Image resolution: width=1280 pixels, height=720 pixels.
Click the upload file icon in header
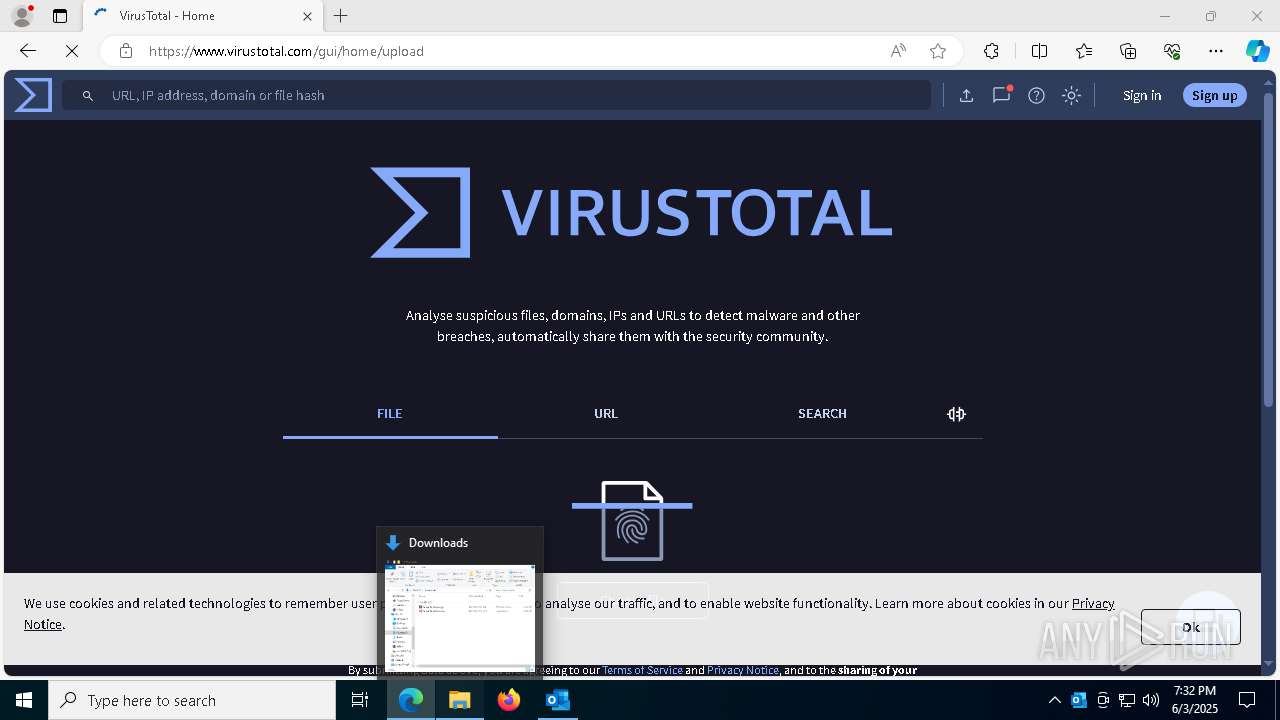point(966,95)
